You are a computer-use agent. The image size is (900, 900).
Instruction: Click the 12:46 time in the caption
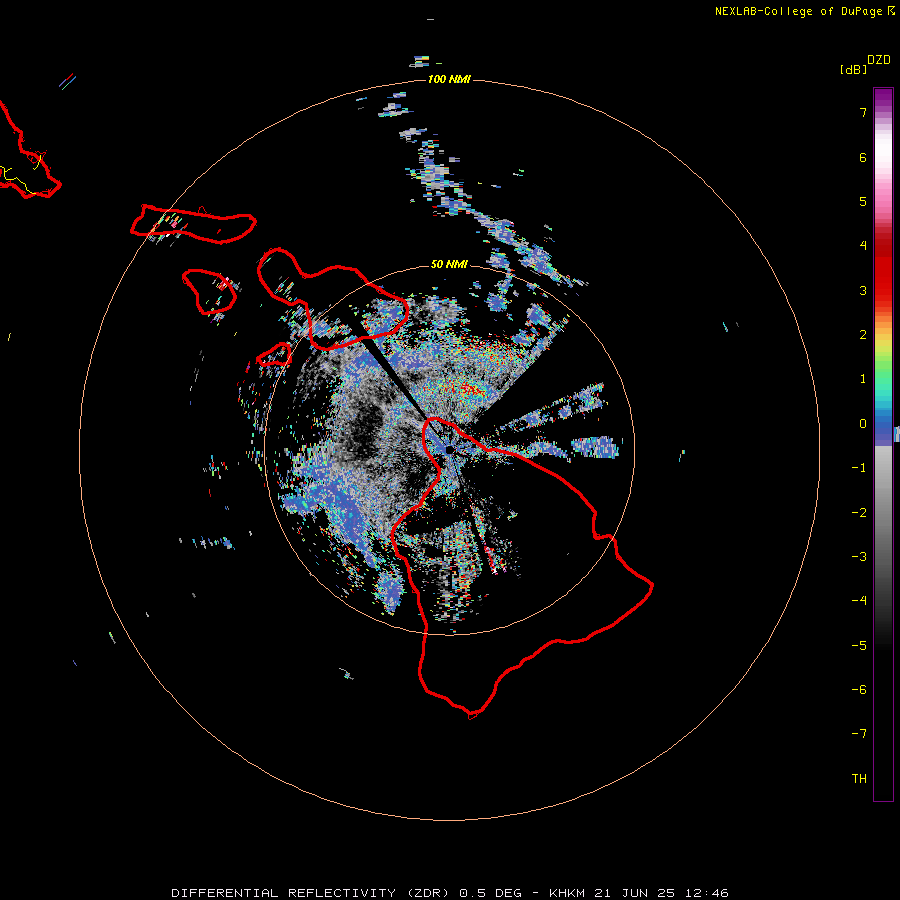click(707, 893)
